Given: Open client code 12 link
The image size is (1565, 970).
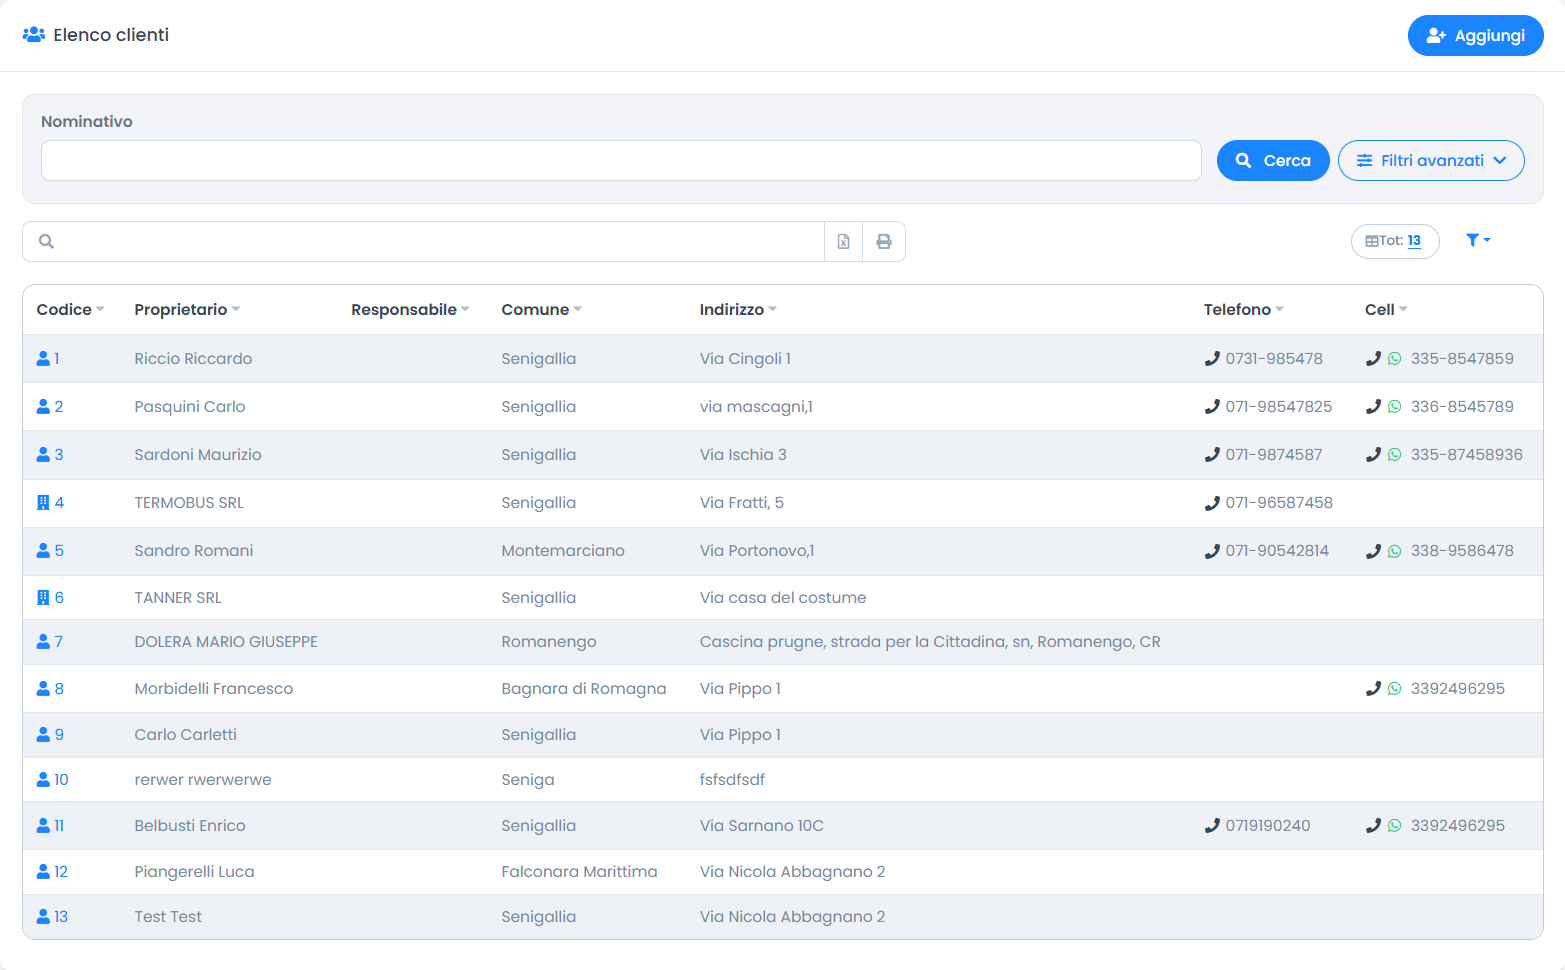Looking at the screenshot, I should 61,872.
